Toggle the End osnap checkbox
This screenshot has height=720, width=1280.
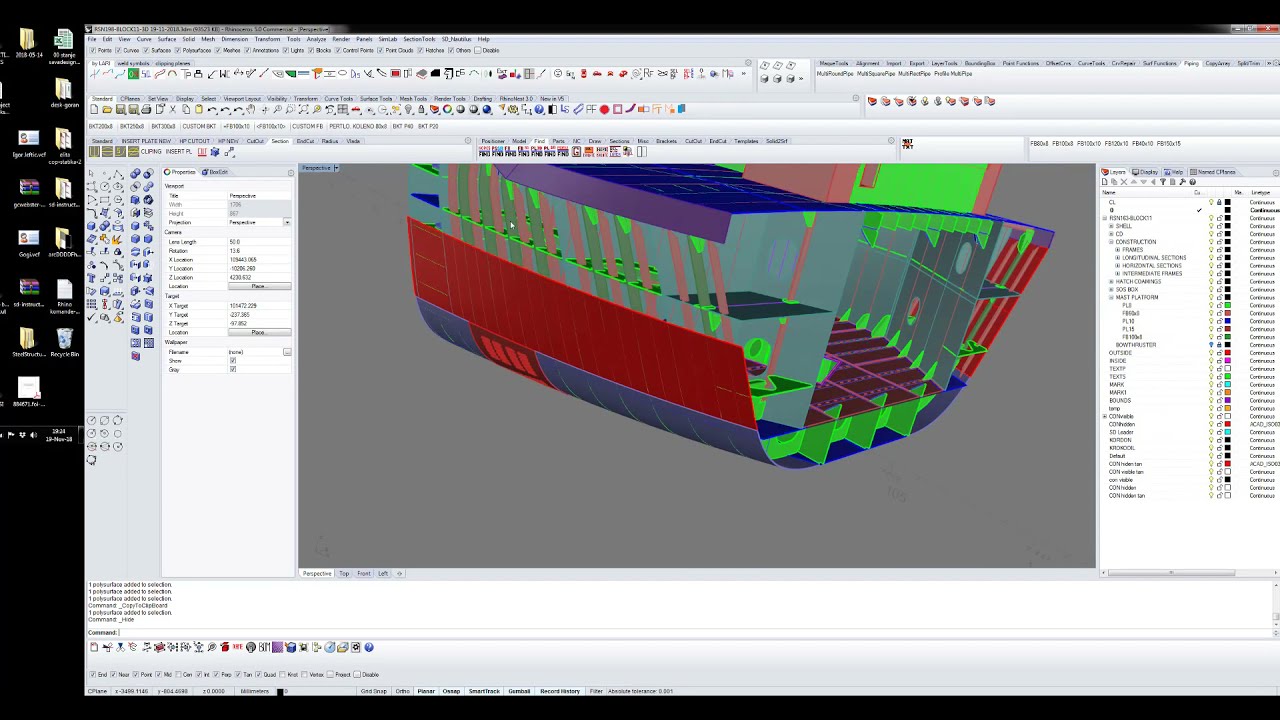pyautogui.click(x=92, y=674)
